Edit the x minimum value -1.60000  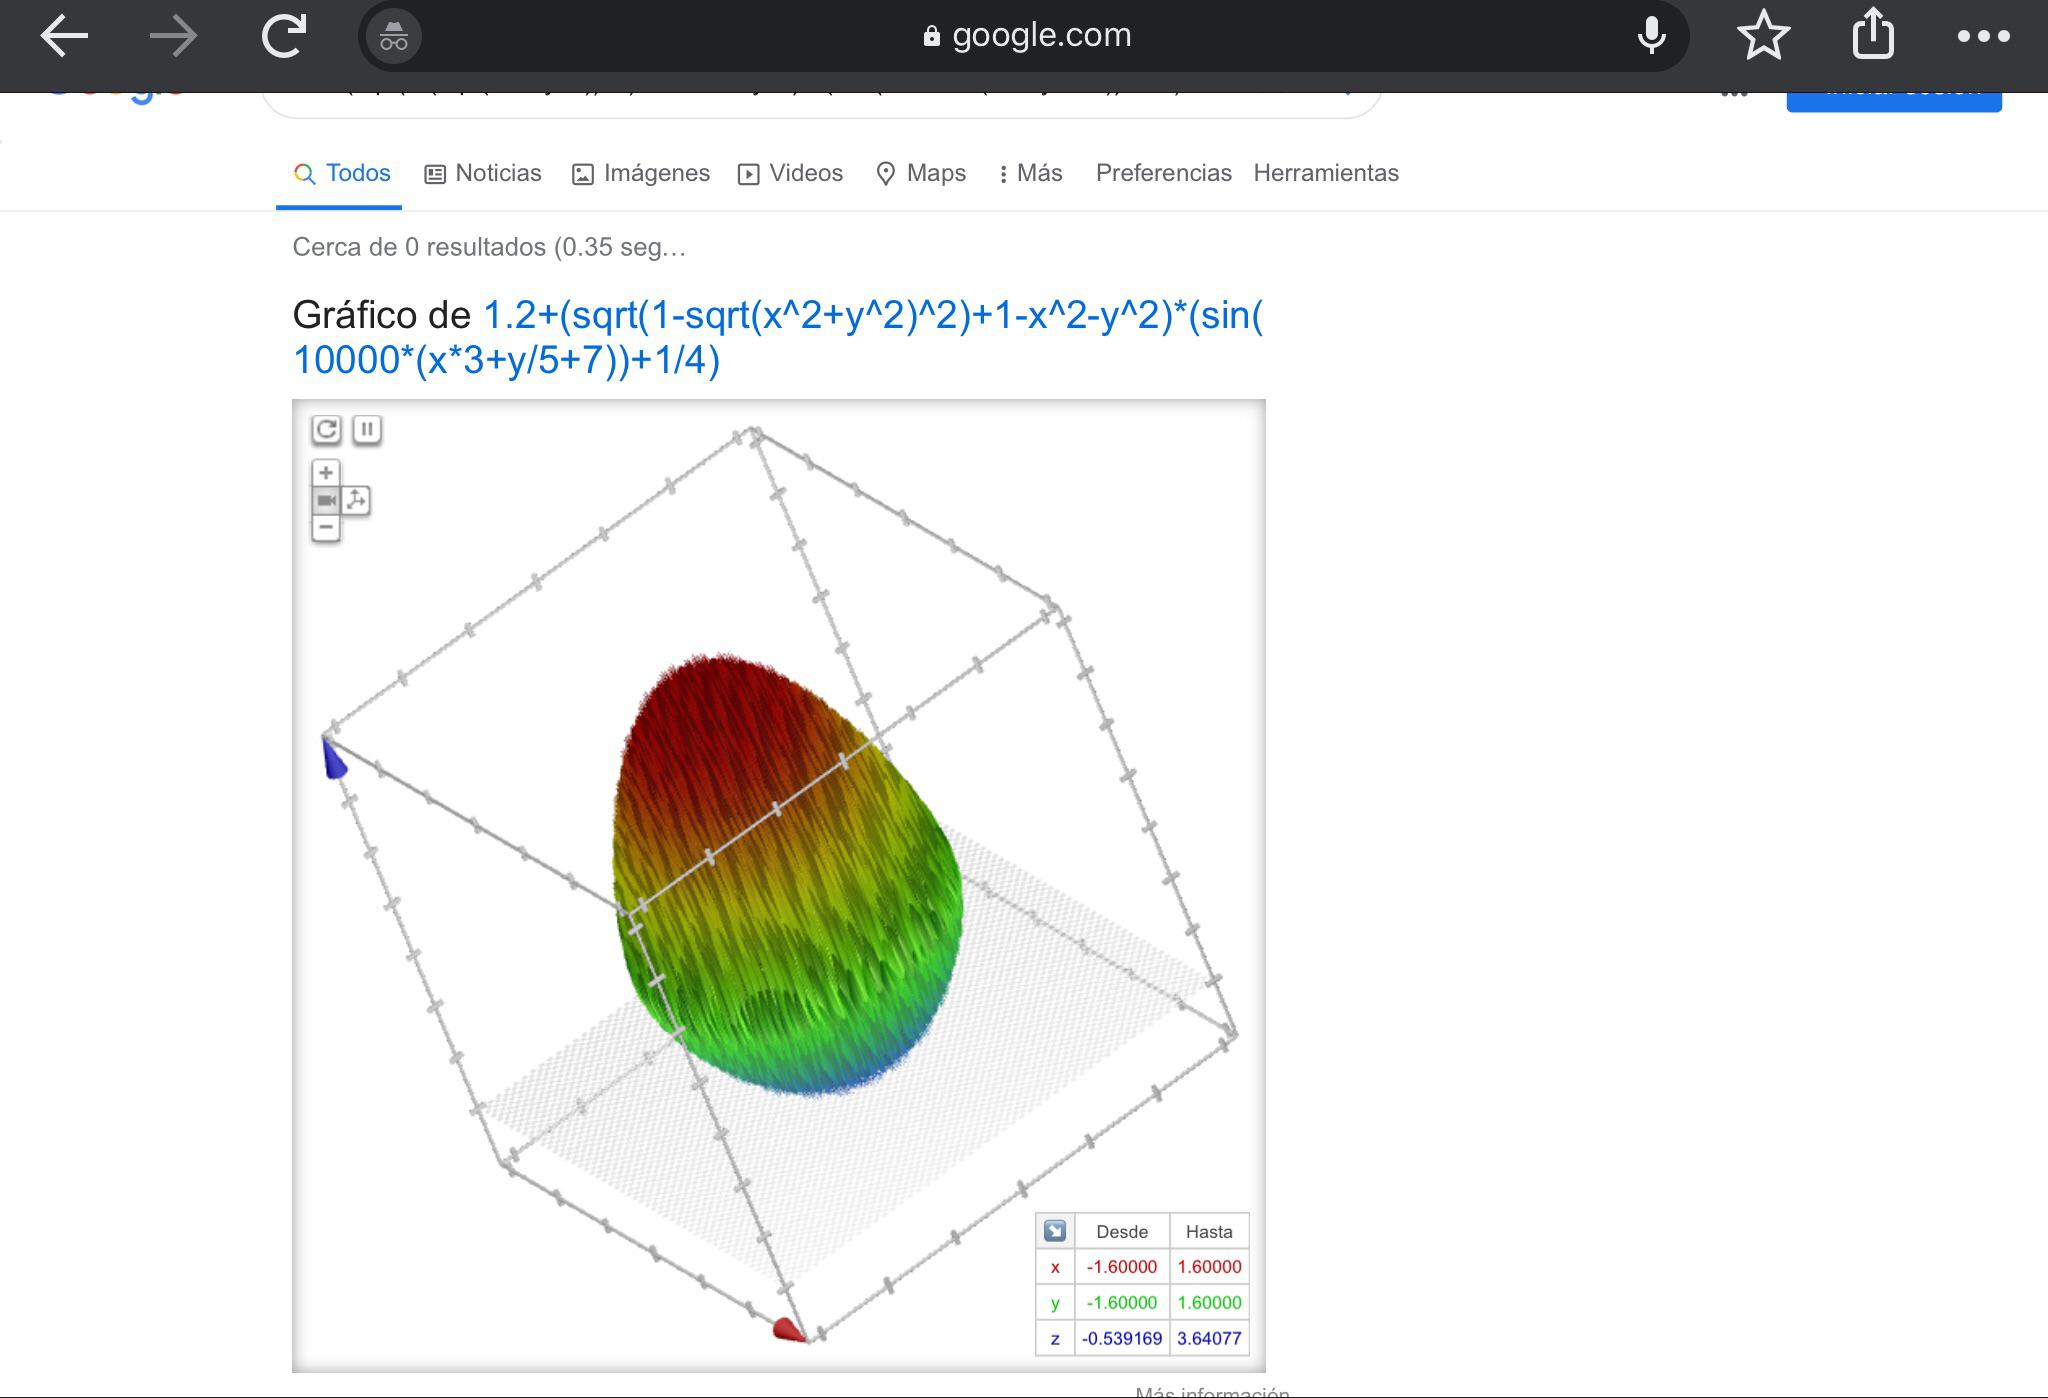point(1121,1267)
